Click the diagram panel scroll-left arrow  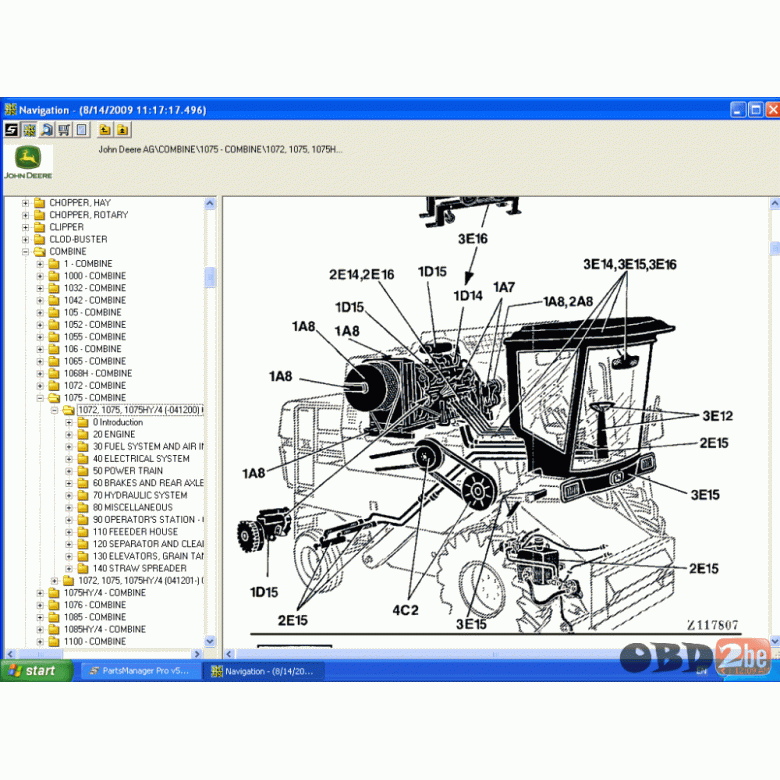pyautogui.click(x=229, y=654)
